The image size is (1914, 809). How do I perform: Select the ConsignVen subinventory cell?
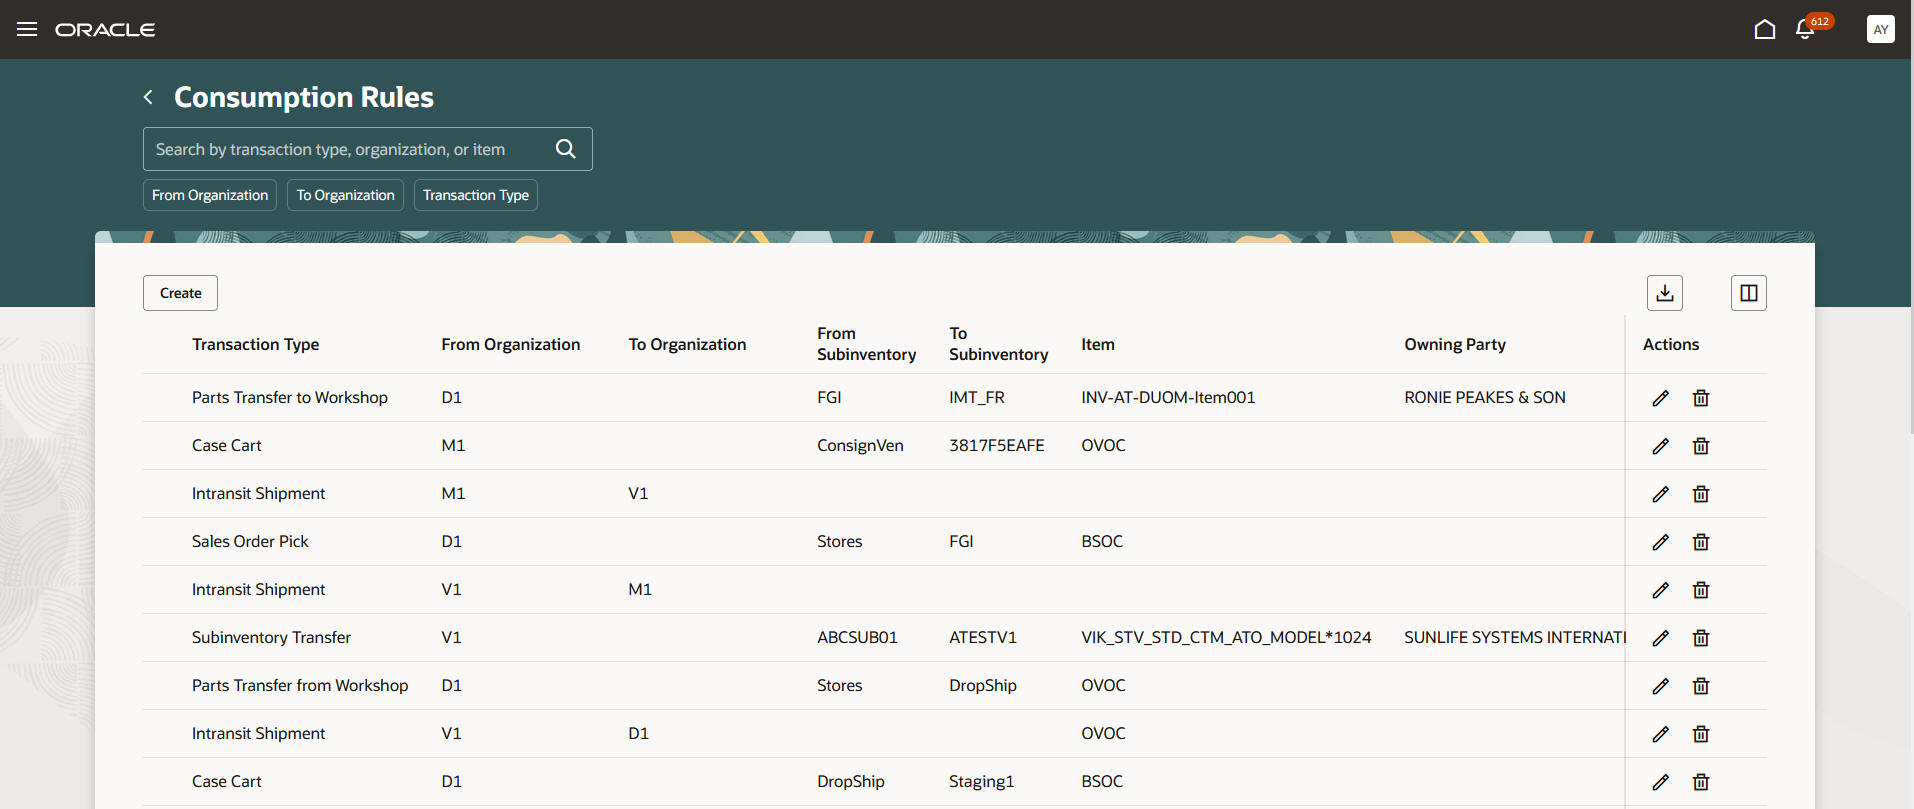tap(860, 445)
